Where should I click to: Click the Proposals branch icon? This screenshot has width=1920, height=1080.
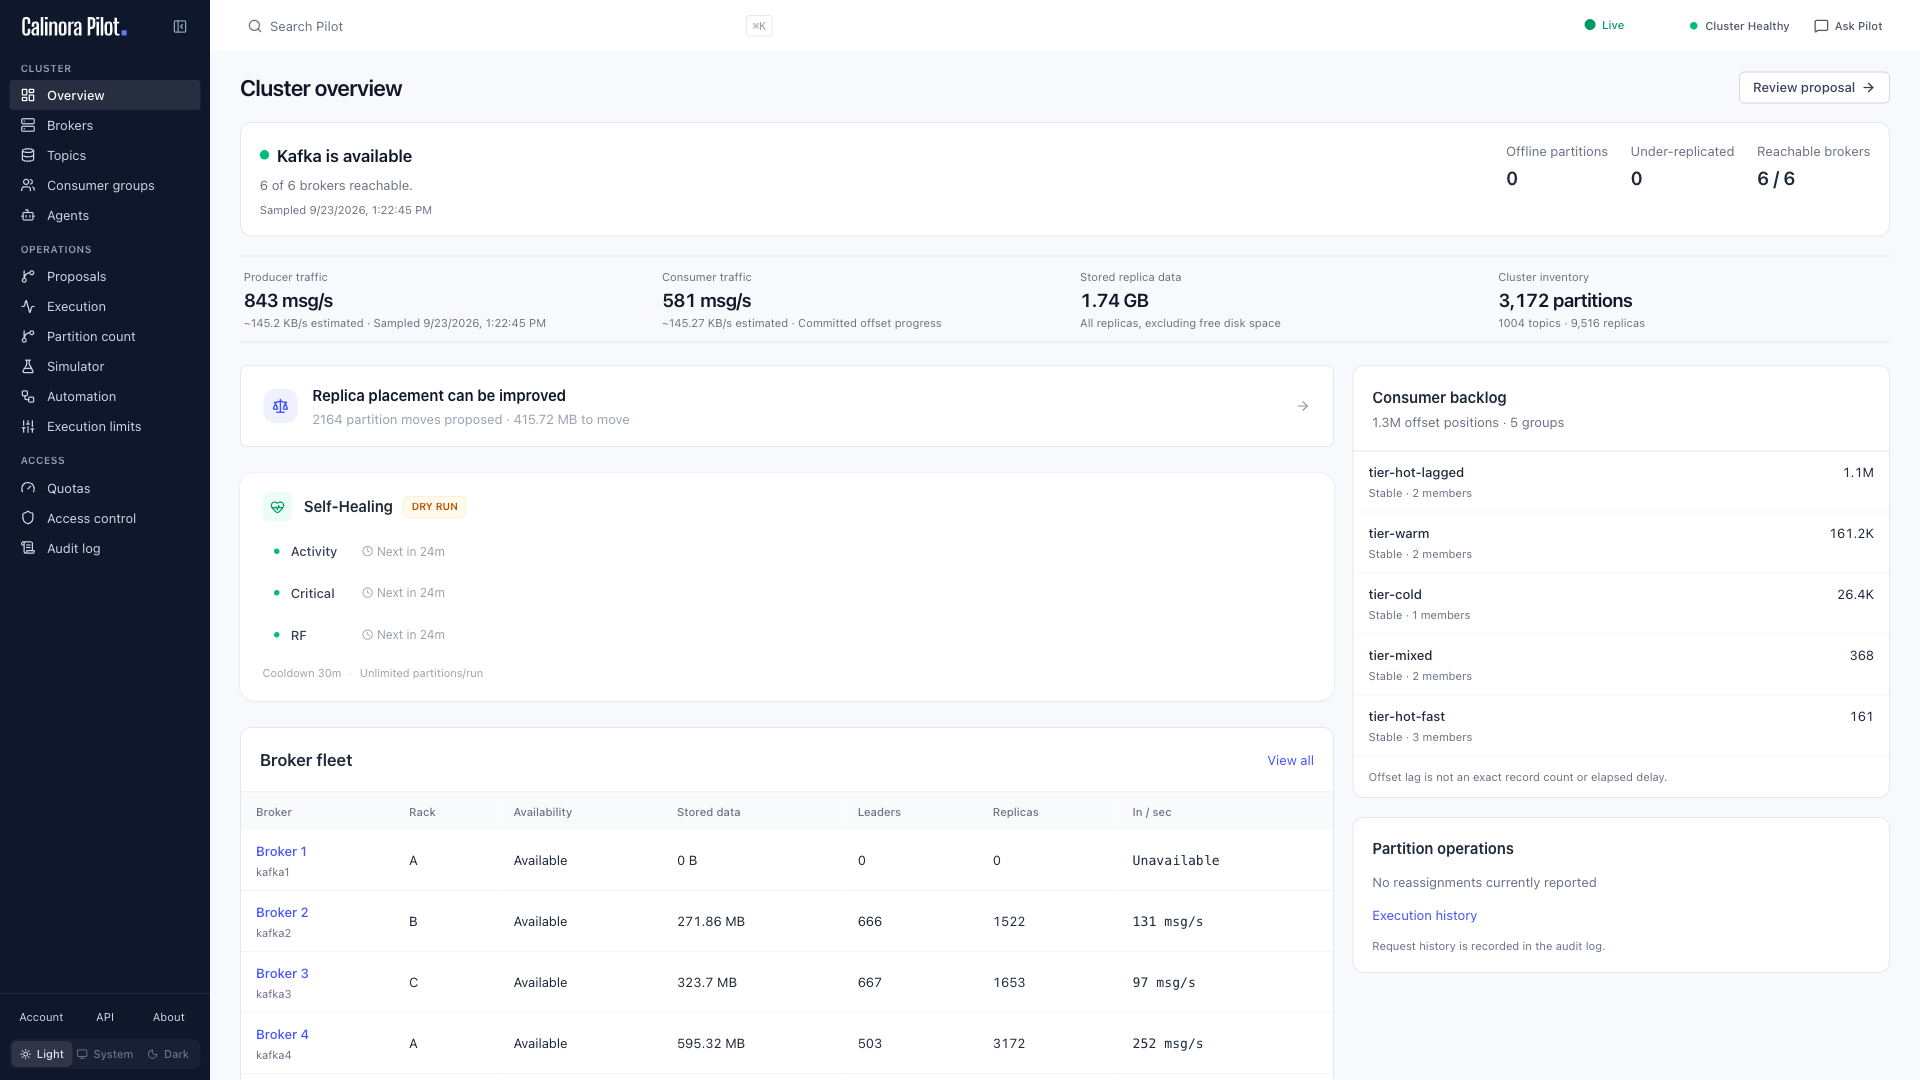tap(28, 276)
